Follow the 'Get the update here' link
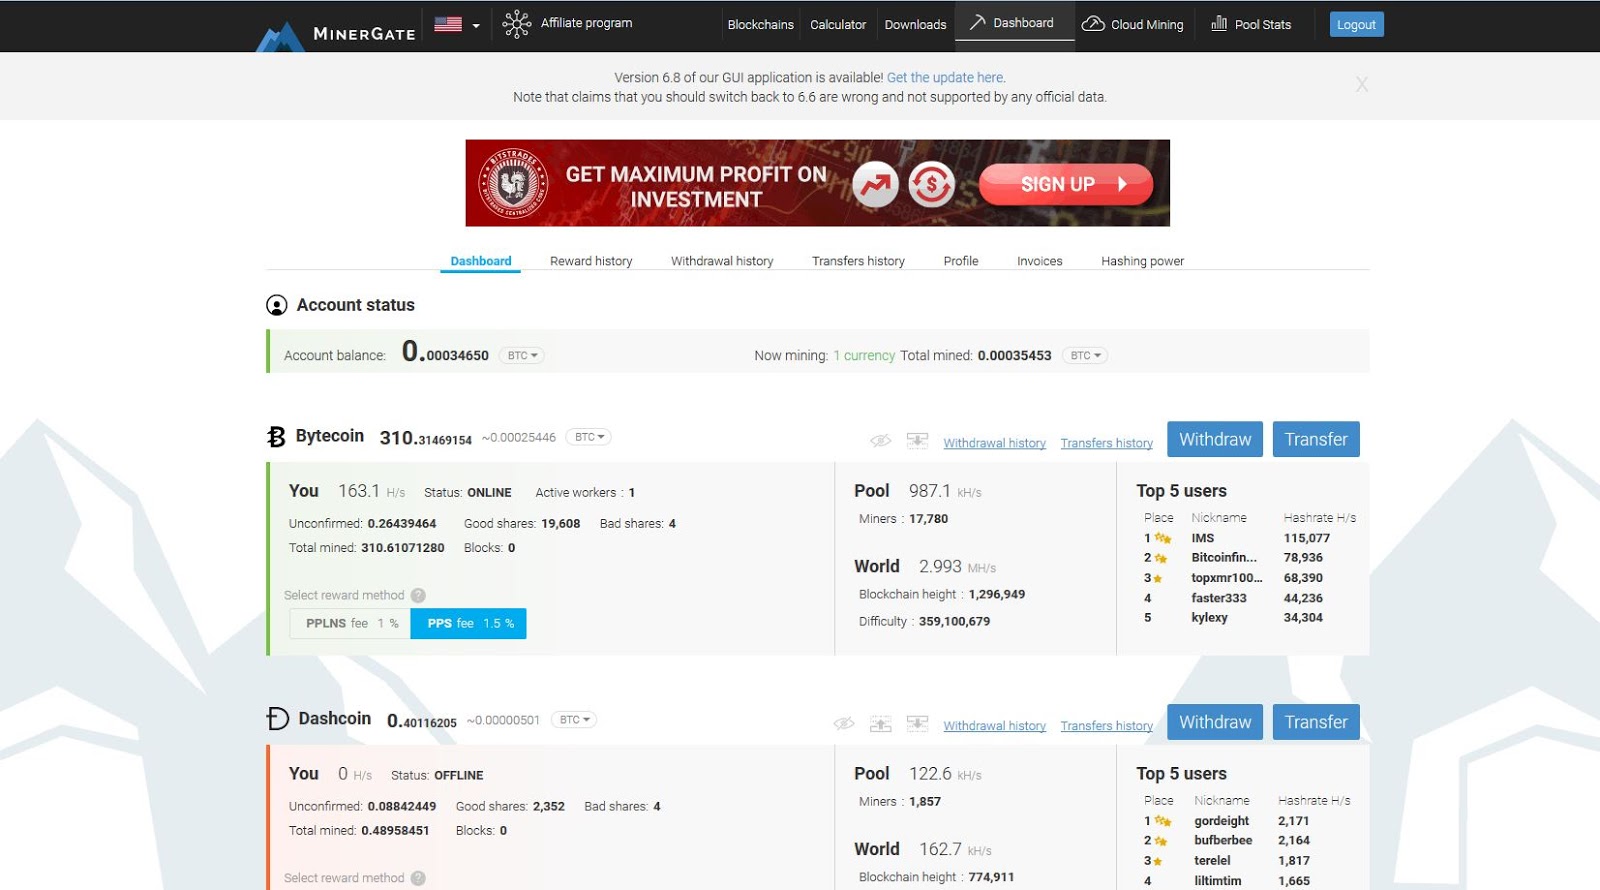Image resolution: width=1600 pixels, height=890 pixels. [x=946, y=77]
